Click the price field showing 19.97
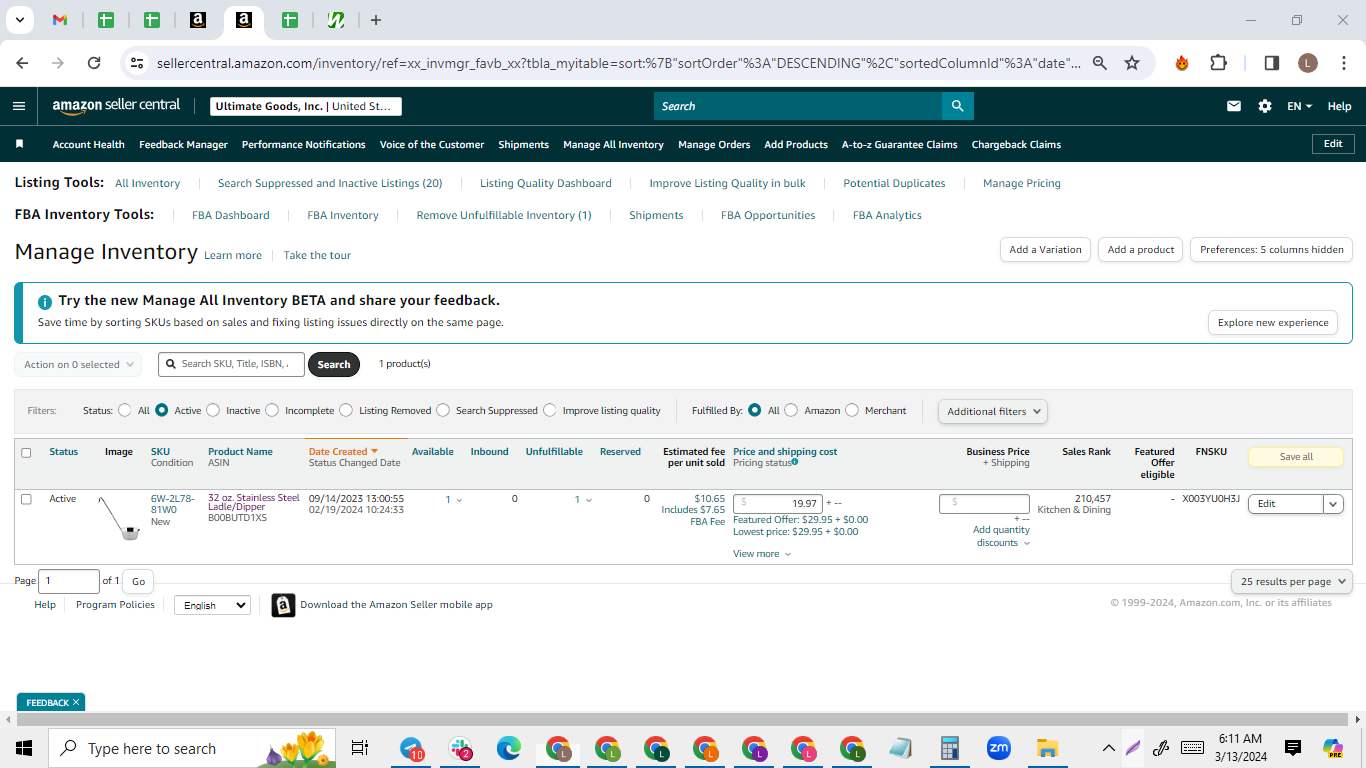 click(x=778, y=504)
